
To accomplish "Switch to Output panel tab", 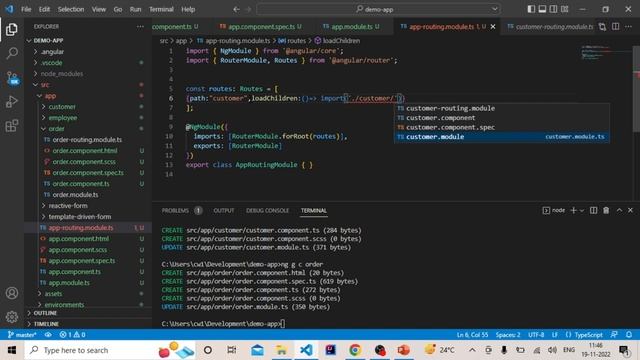I will click(224, 211).
